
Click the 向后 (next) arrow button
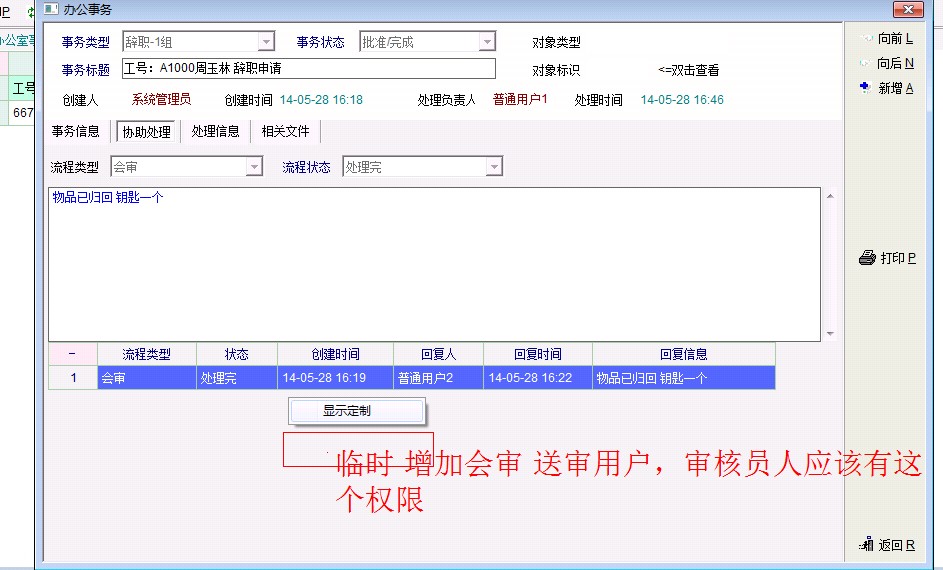(886, 63)
